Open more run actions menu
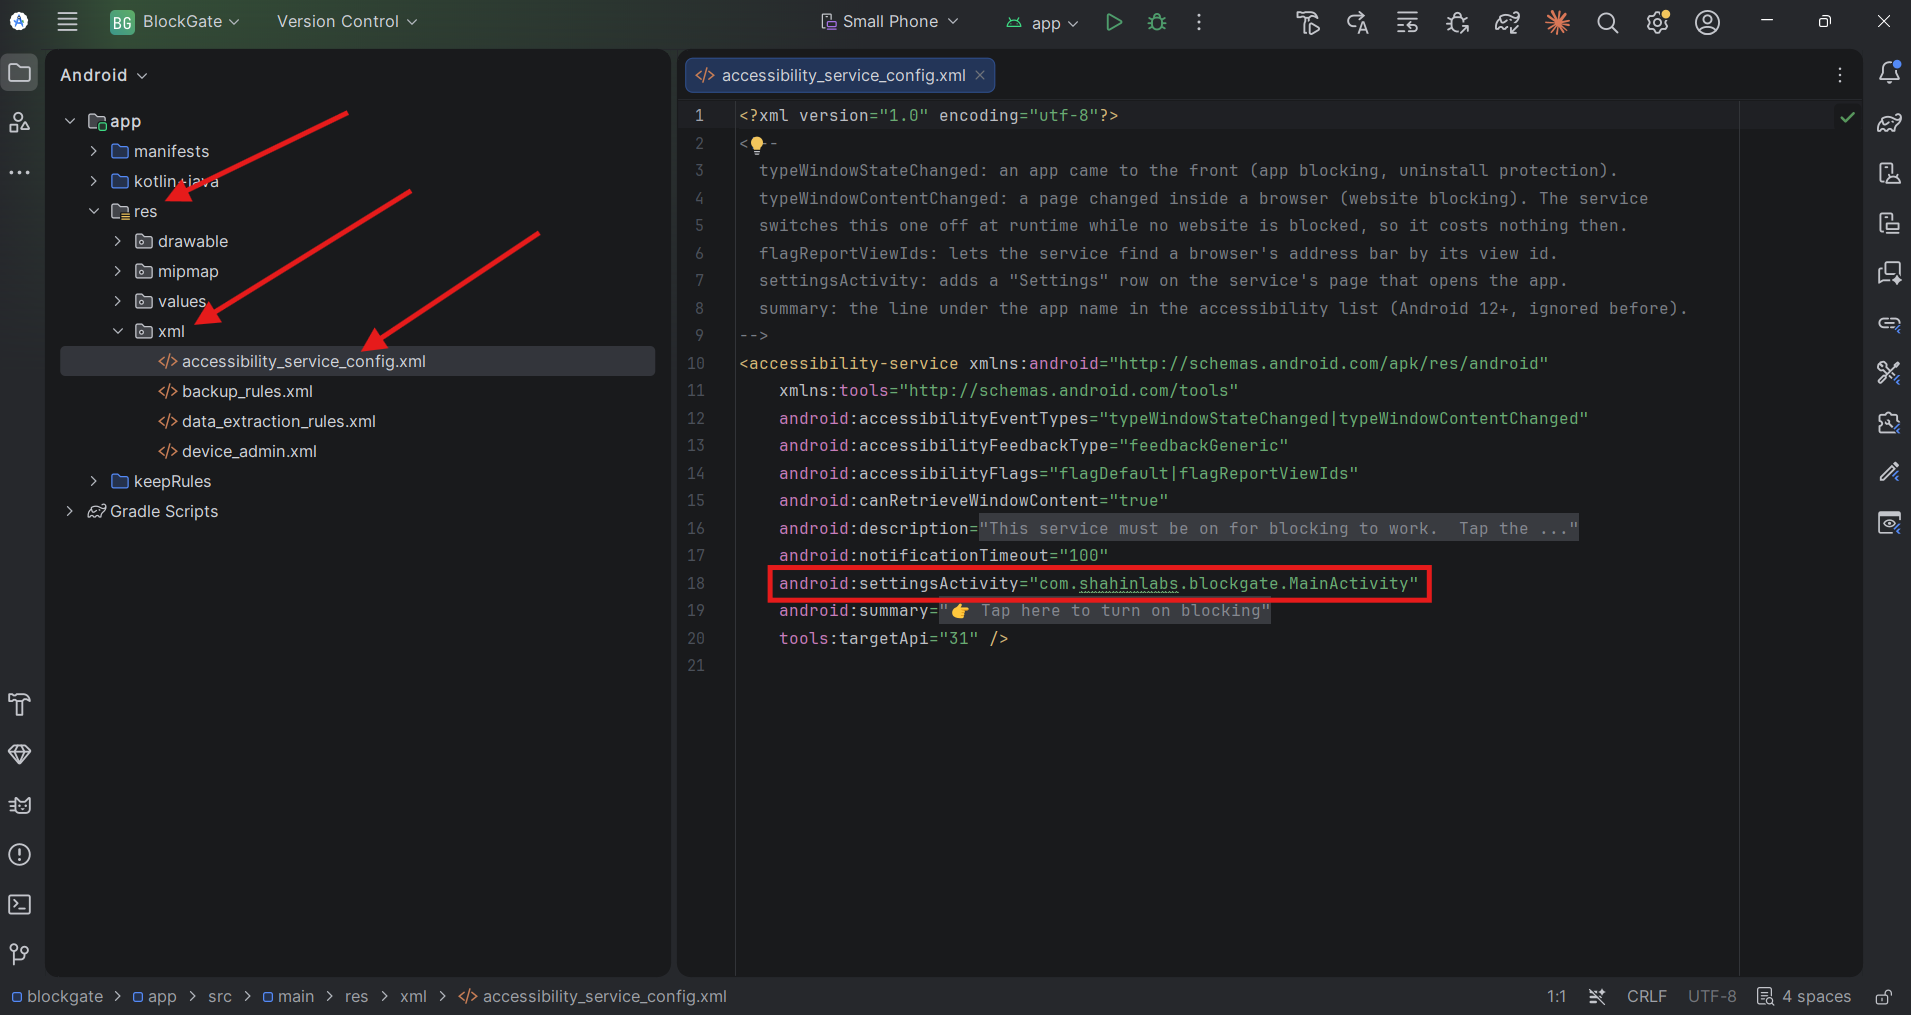Viewport: 1911px width, 1015px height. click(x=1199, y=22)
